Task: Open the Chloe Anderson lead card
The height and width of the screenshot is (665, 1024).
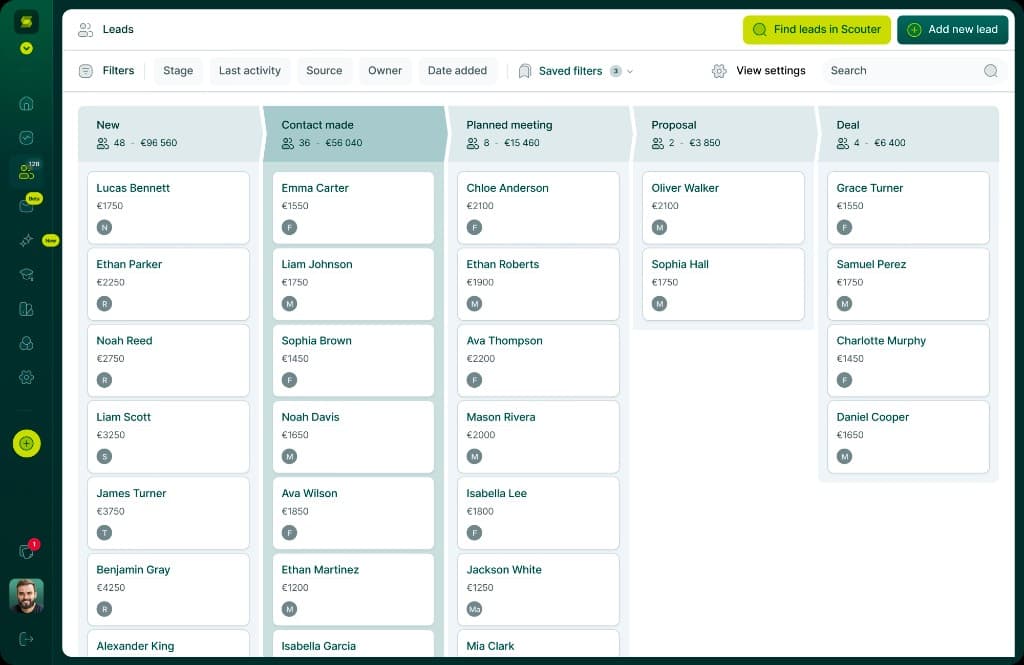Action: [x=538, y=208]
